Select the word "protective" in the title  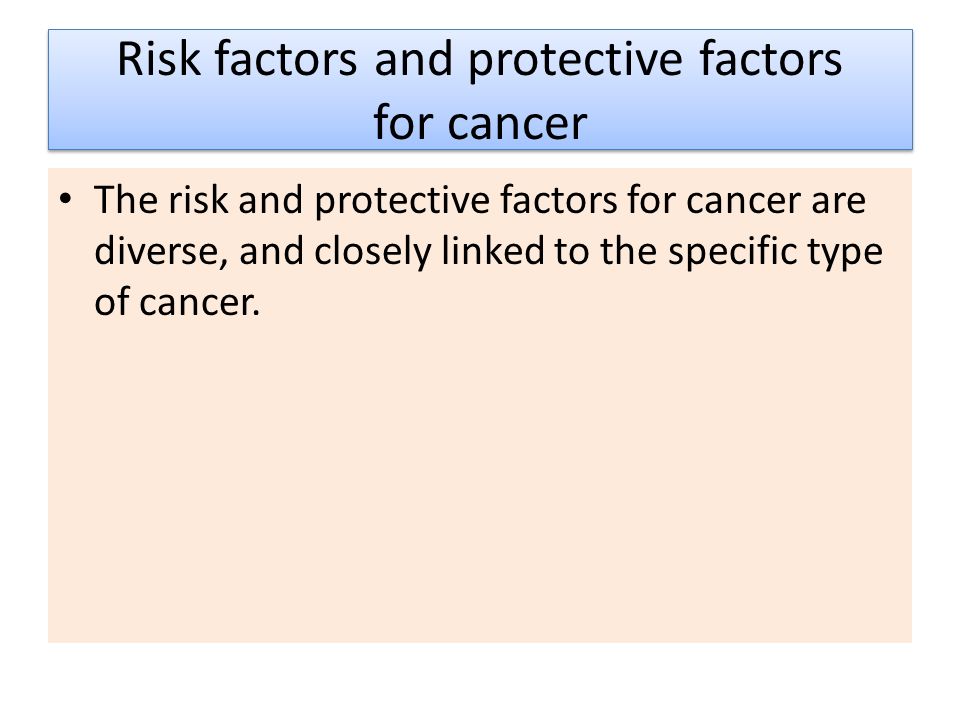point(575,61)
